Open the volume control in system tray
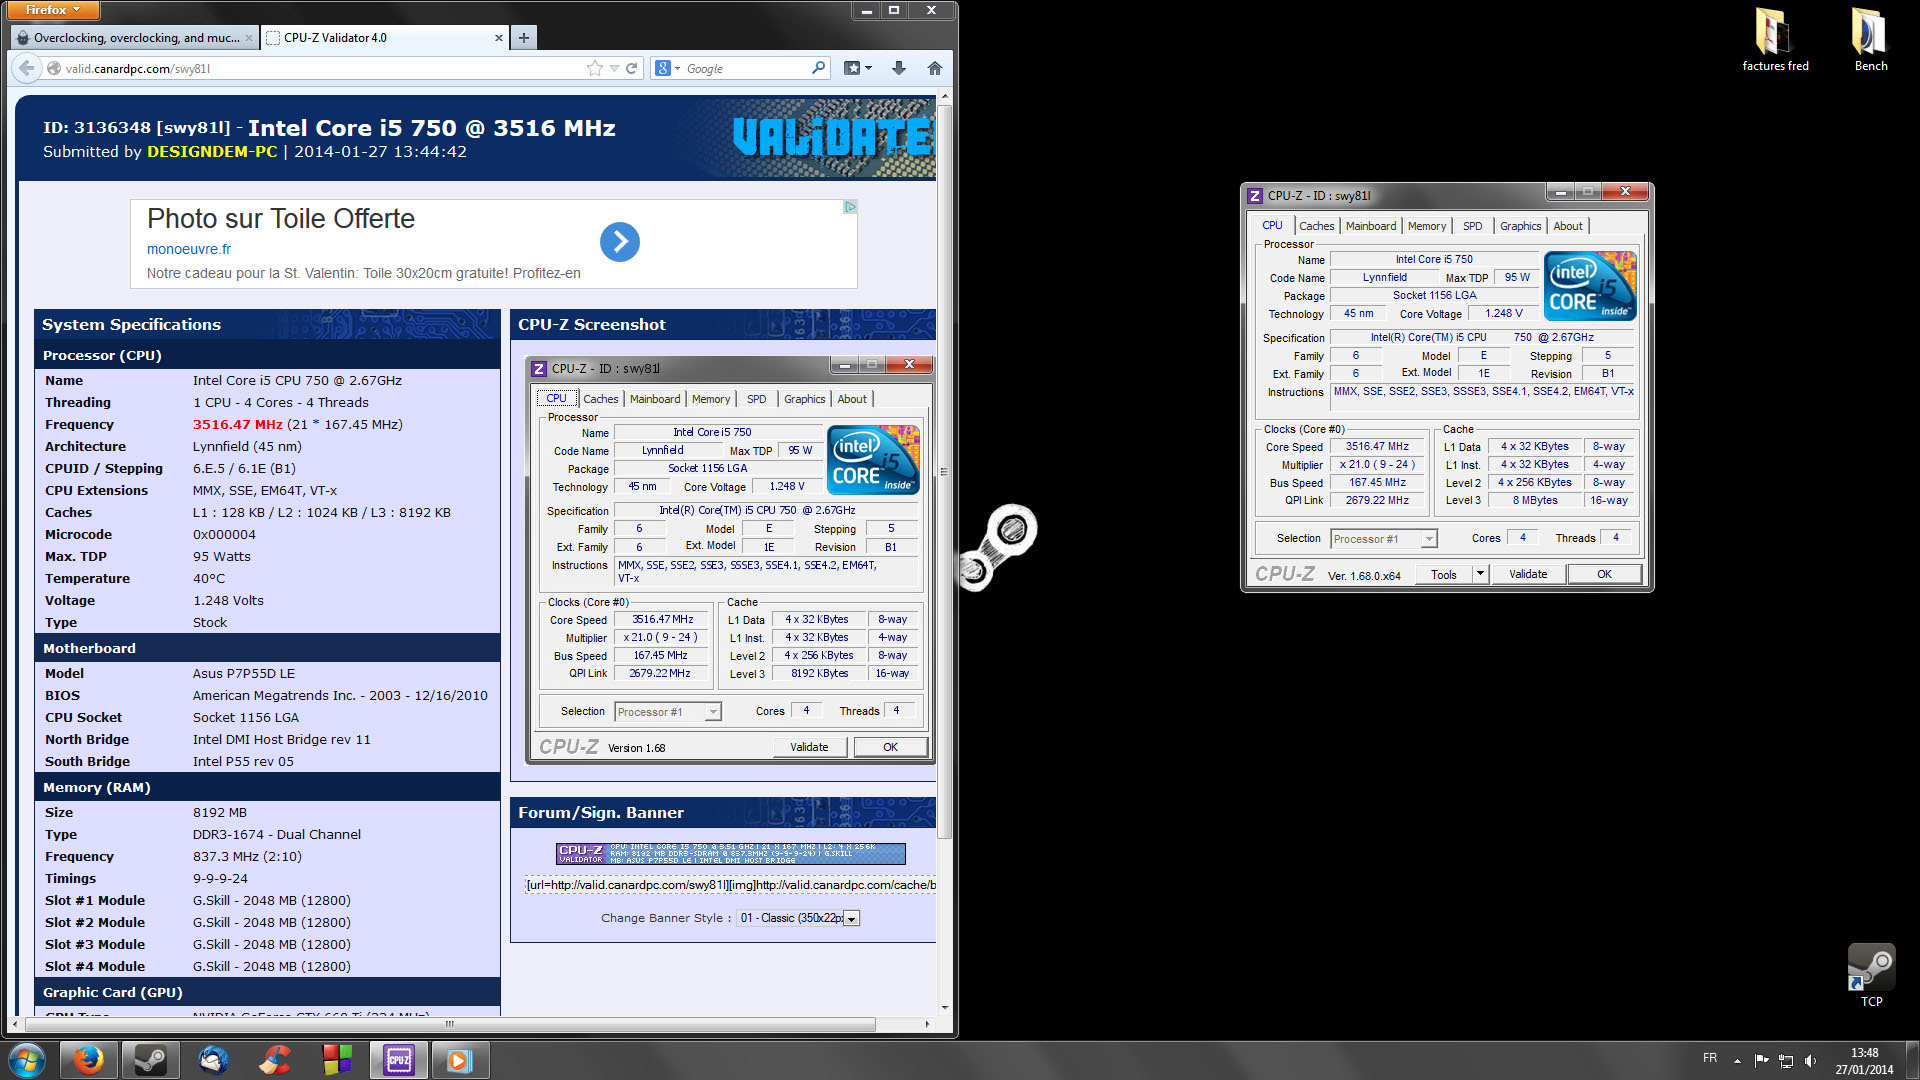Viewport: 1920px width, 1080px height. [x=1810, y=1061]
